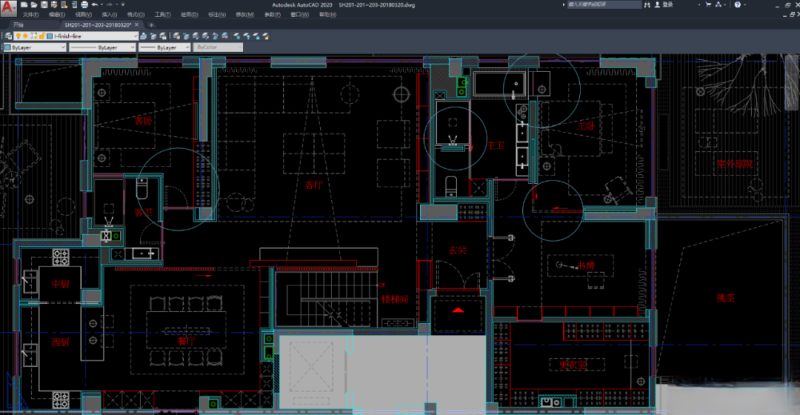The width and height of the screenshot is (800, 415).
Task: Open the AutoCAD application menu logo
Action: point(8,6)
